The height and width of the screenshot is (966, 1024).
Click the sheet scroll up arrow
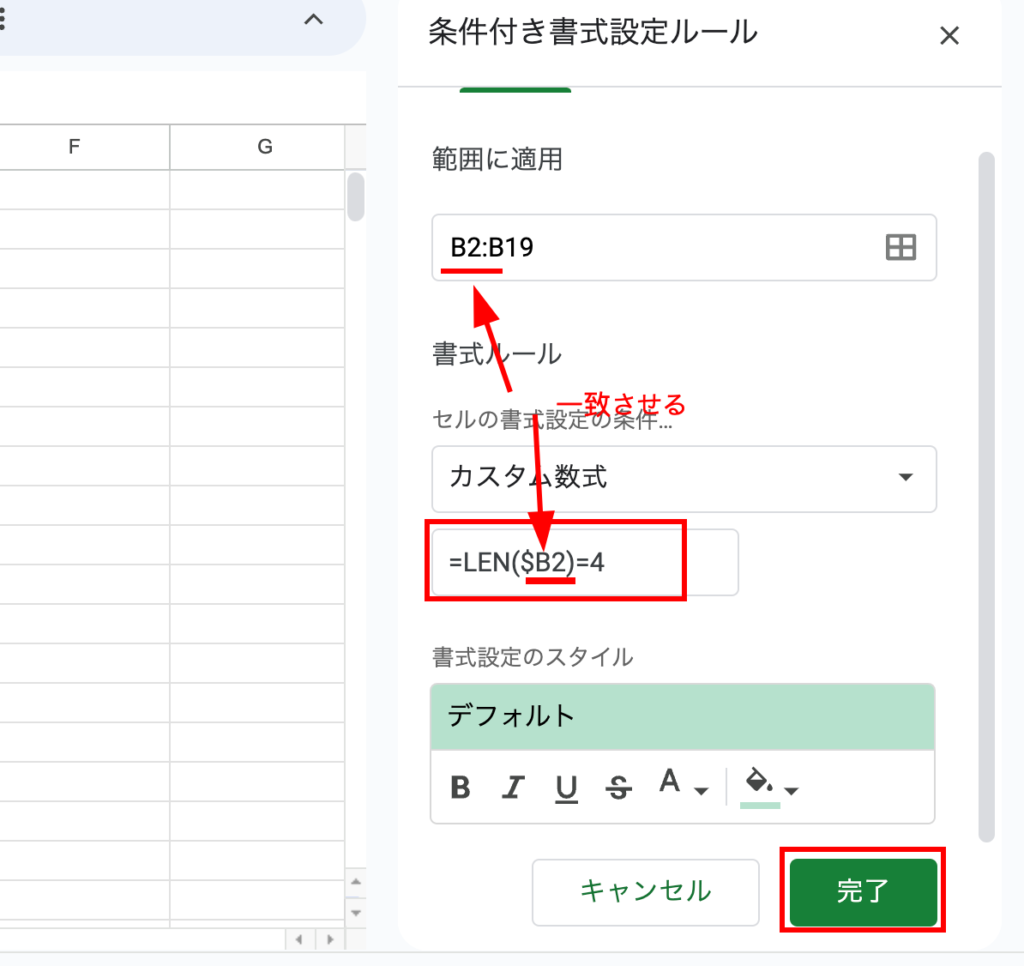(x=356, y=882)
